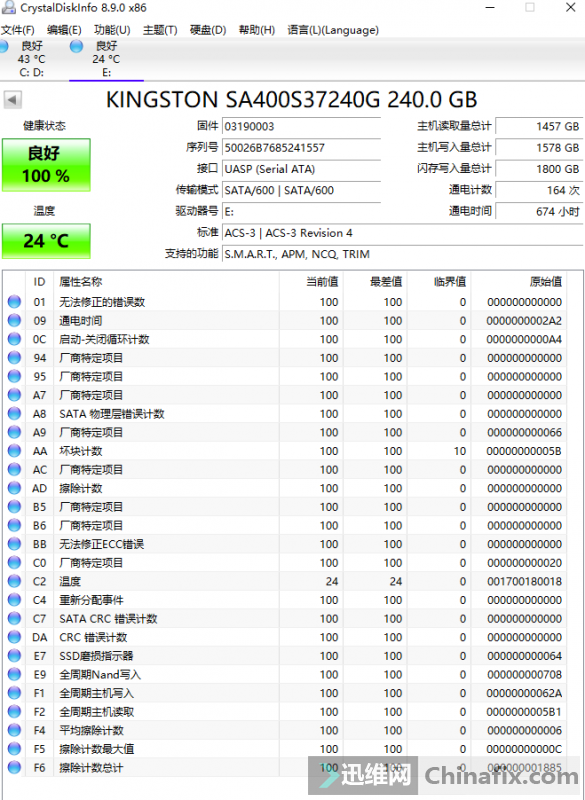Click status orb for E9 全周期Nand写入

[x=14, y=674]
